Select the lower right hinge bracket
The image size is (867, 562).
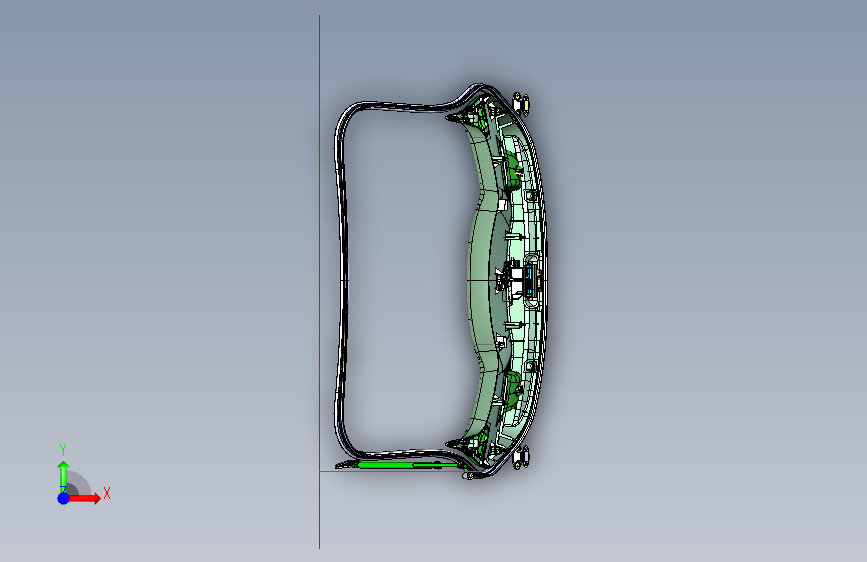[521, 457]
